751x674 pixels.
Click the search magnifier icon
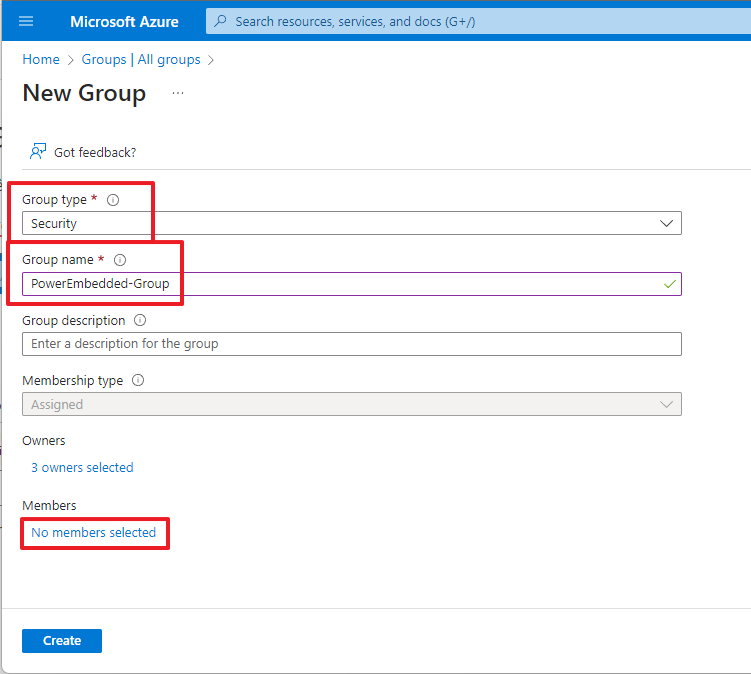(x=221, y=21)
